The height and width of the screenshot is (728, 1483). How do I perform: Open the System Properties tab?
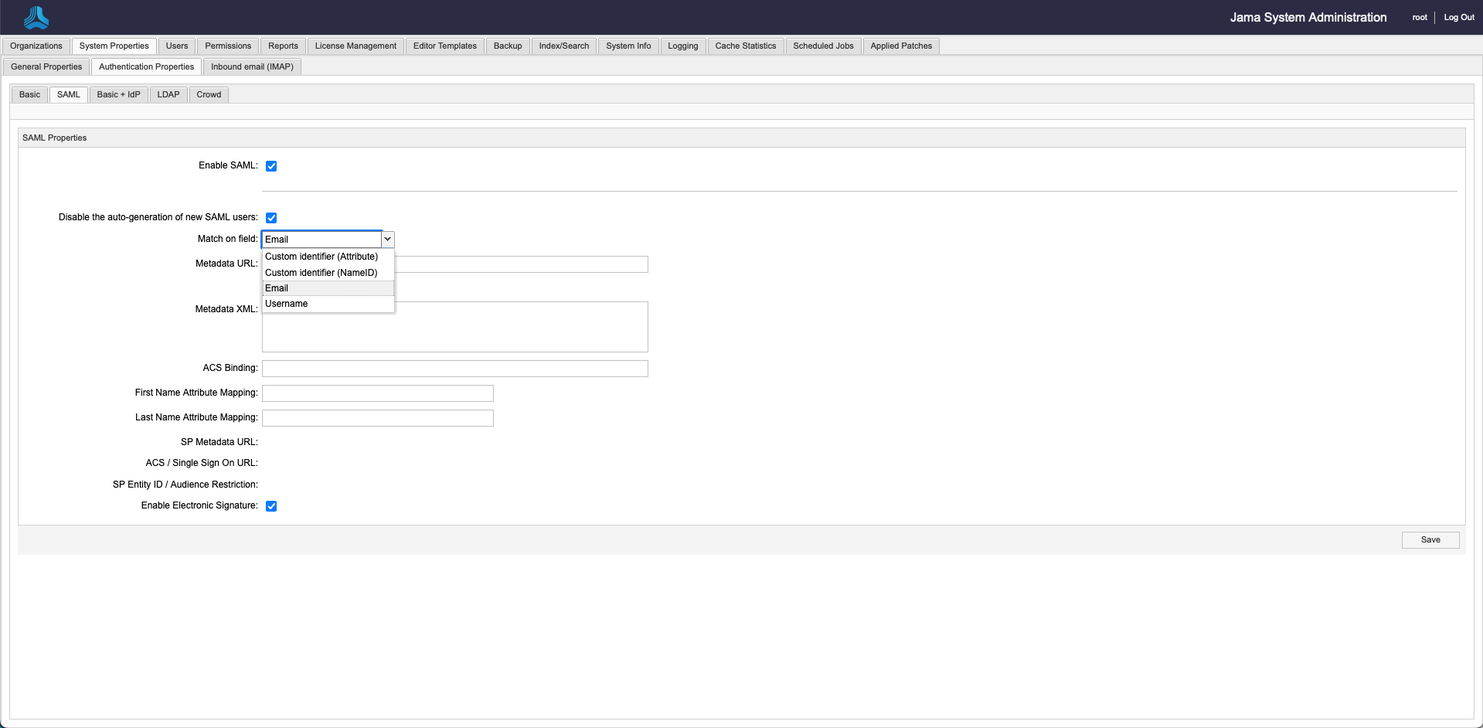[114, 46]
